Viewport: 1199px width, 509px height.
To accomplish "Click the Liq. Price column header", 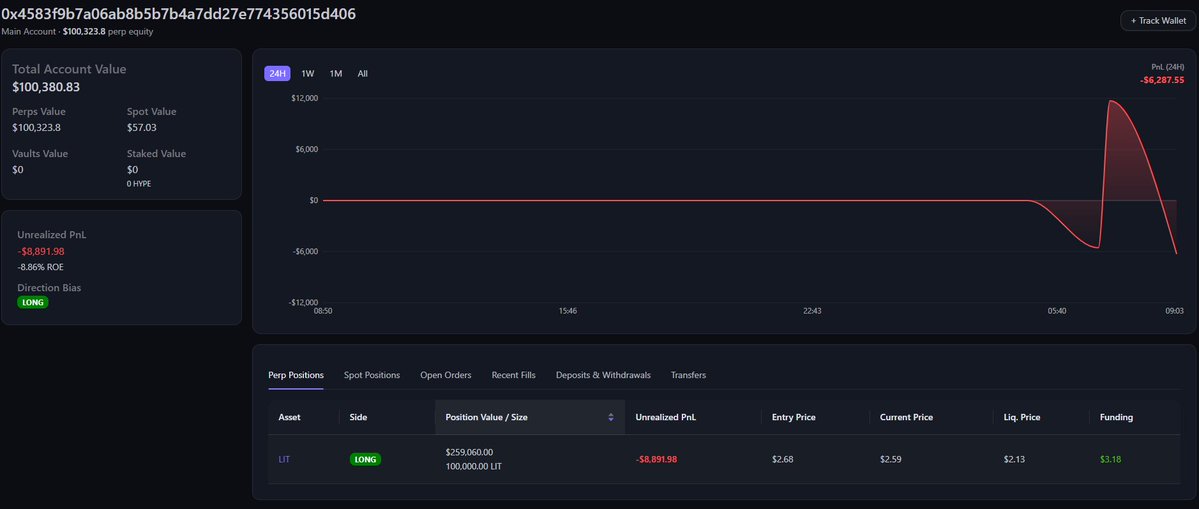I will [1022, 417].
